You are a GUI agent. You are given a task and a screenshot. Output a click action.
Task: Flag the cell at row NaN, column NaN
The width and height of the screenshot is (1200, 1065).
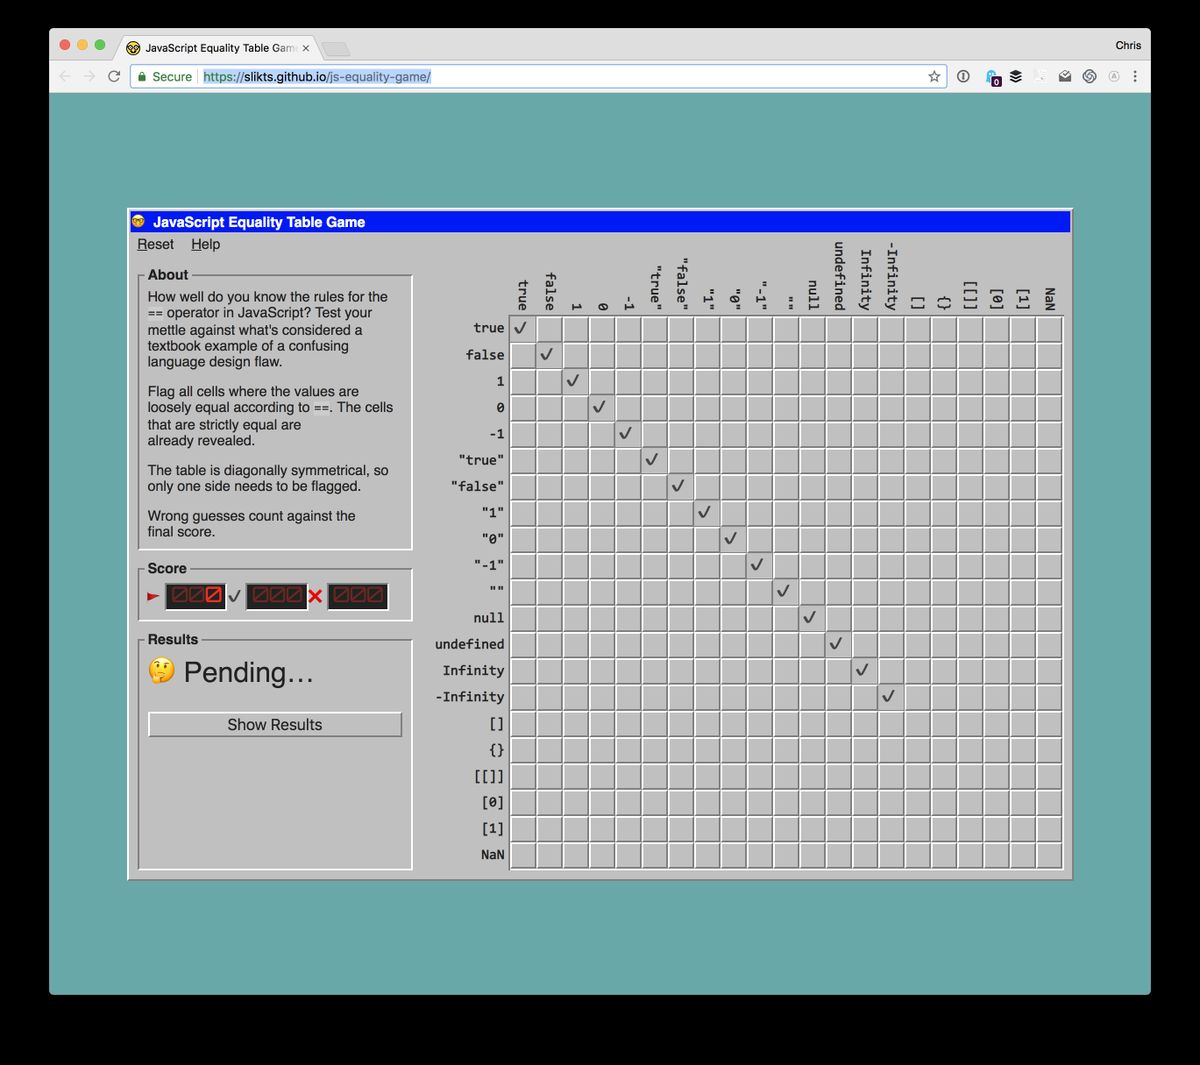tap(1048, 855)
